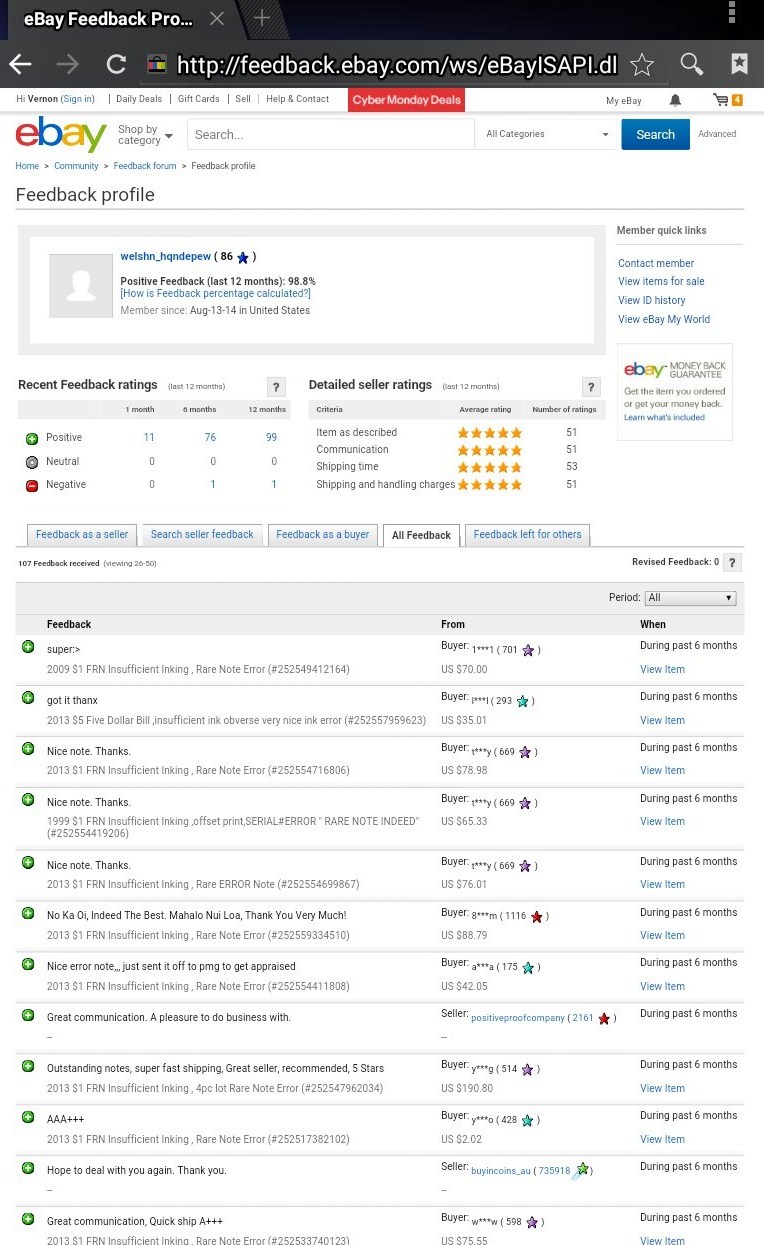This screenshot has height=1245, width=764.
Task: Click 99 positive ratings for 12 months
Action: click(271, 438)
